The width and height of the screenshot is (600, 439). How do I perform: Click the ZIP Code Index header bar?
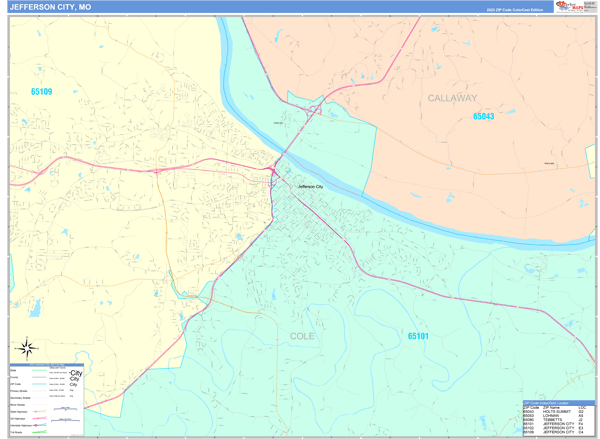coord(559,403)
